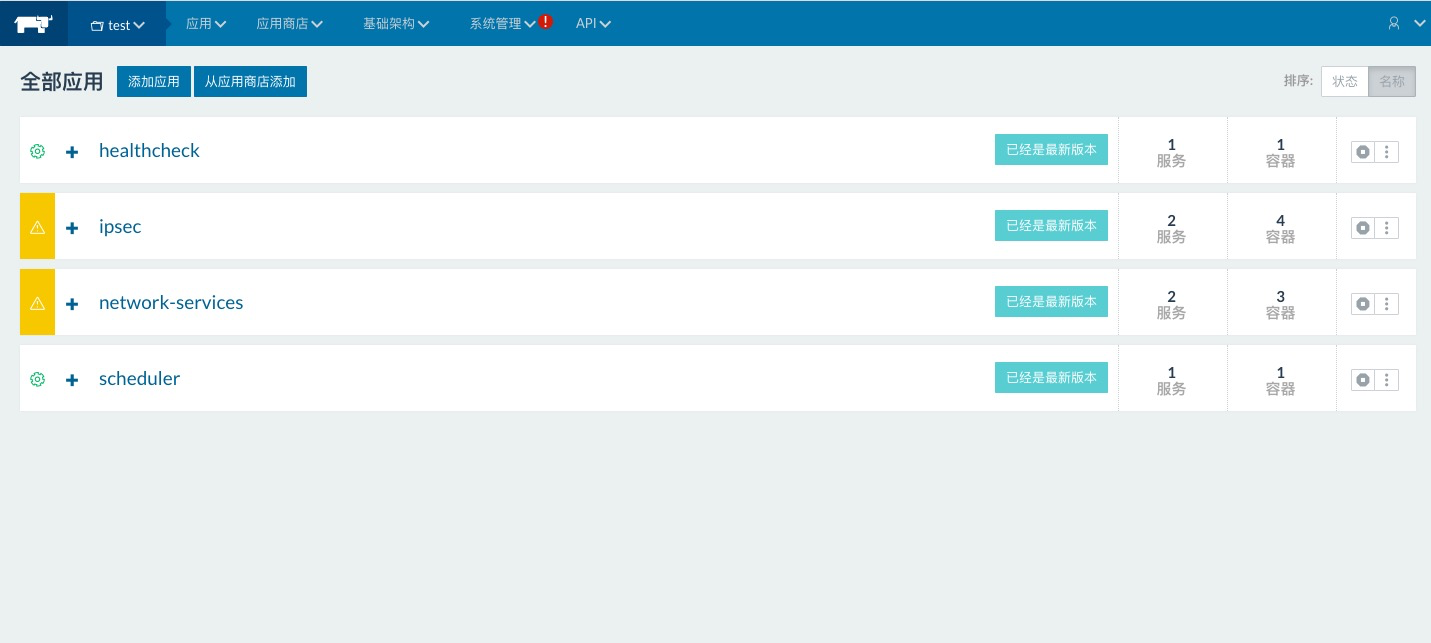Open the healthcheck stack link
This screenshot has height=643, width=1431.
coord(149,151)
